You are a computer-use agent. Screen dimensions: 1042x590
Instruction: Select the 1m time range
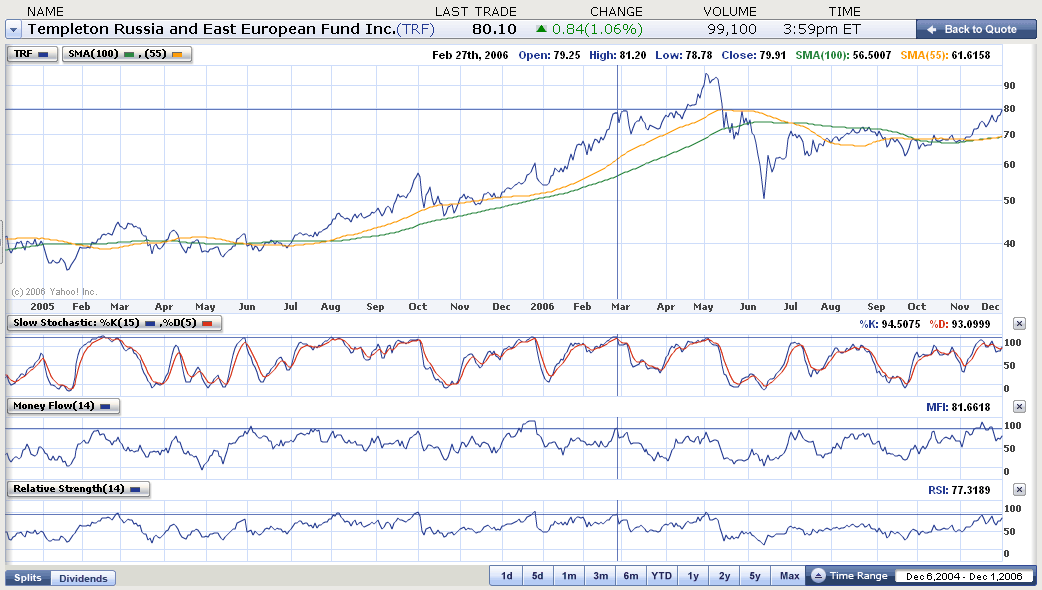click(569, 576)
